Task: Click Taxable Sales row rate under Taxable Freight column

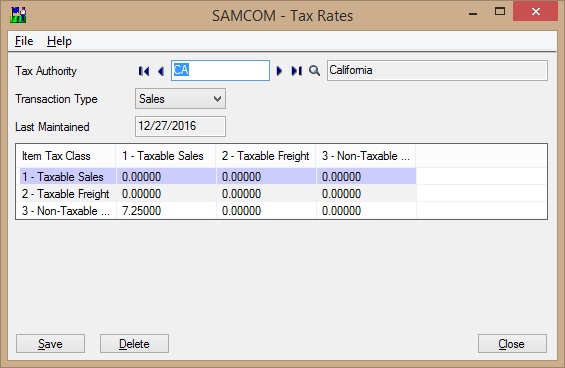Action: point(266,177)
